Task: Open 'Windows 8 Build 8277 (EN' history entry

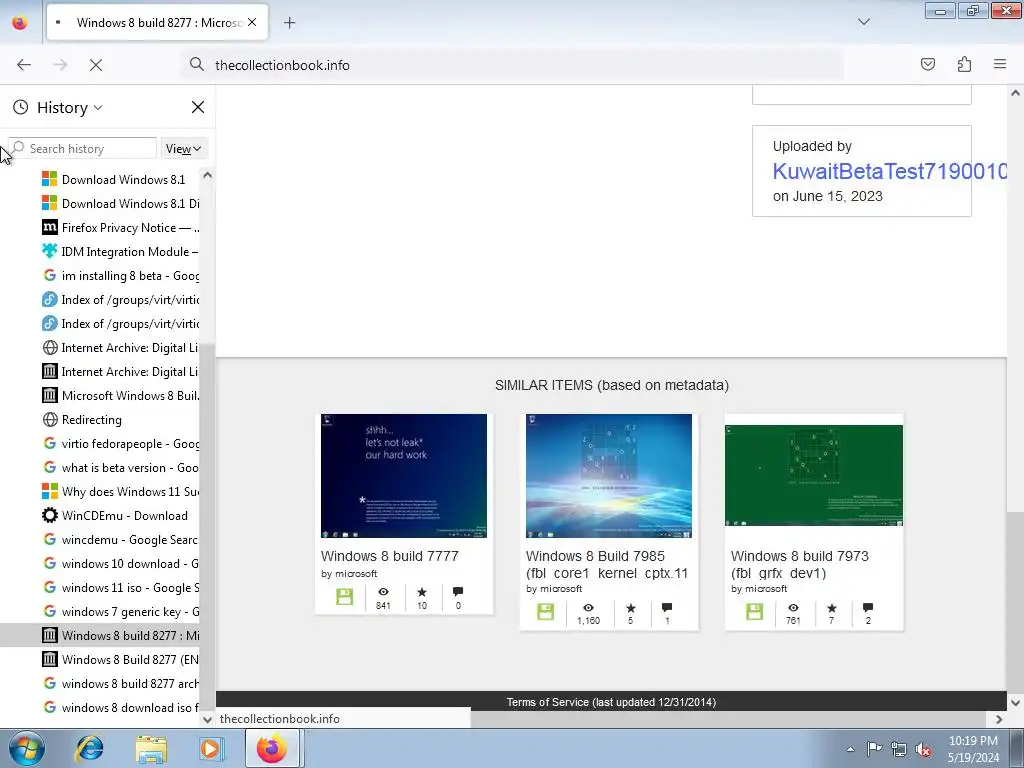Action: point(120,660)
